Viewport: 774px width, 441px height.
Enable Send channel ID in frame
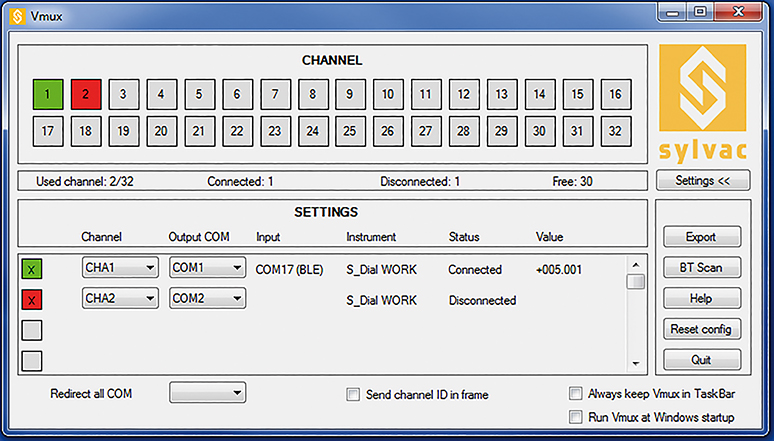point(353,395)
